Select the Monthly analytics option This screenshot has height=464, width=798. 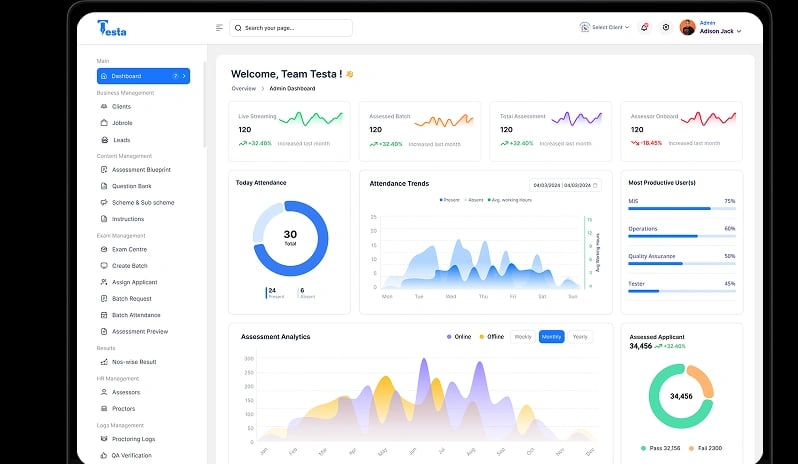point(551,337)
